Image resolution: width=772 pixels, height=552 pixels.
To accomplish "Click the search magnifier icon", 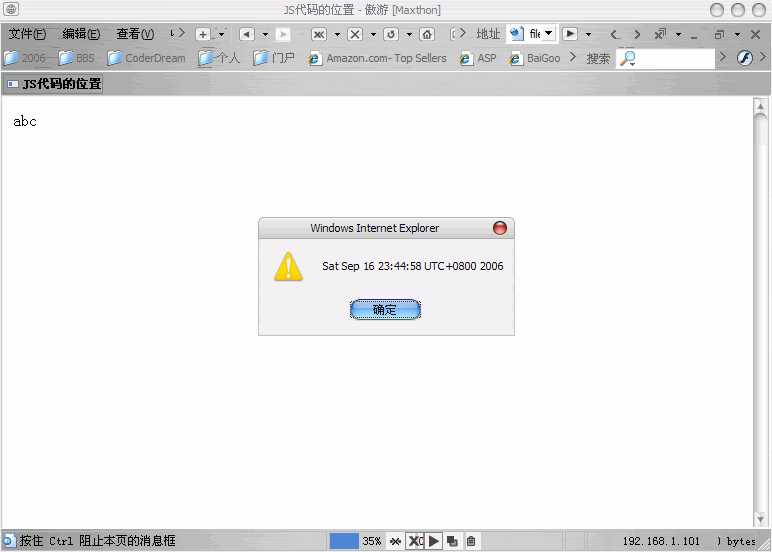I will [x=627, y=58].
